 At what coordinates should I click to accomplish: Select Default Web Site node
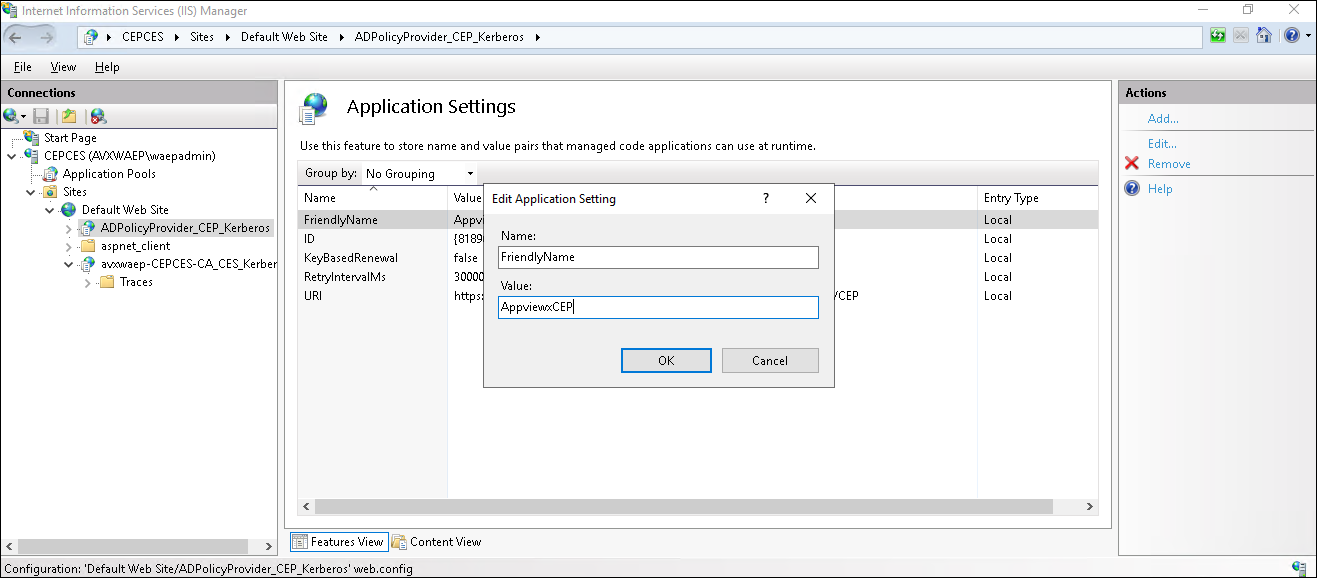(125, 210)
